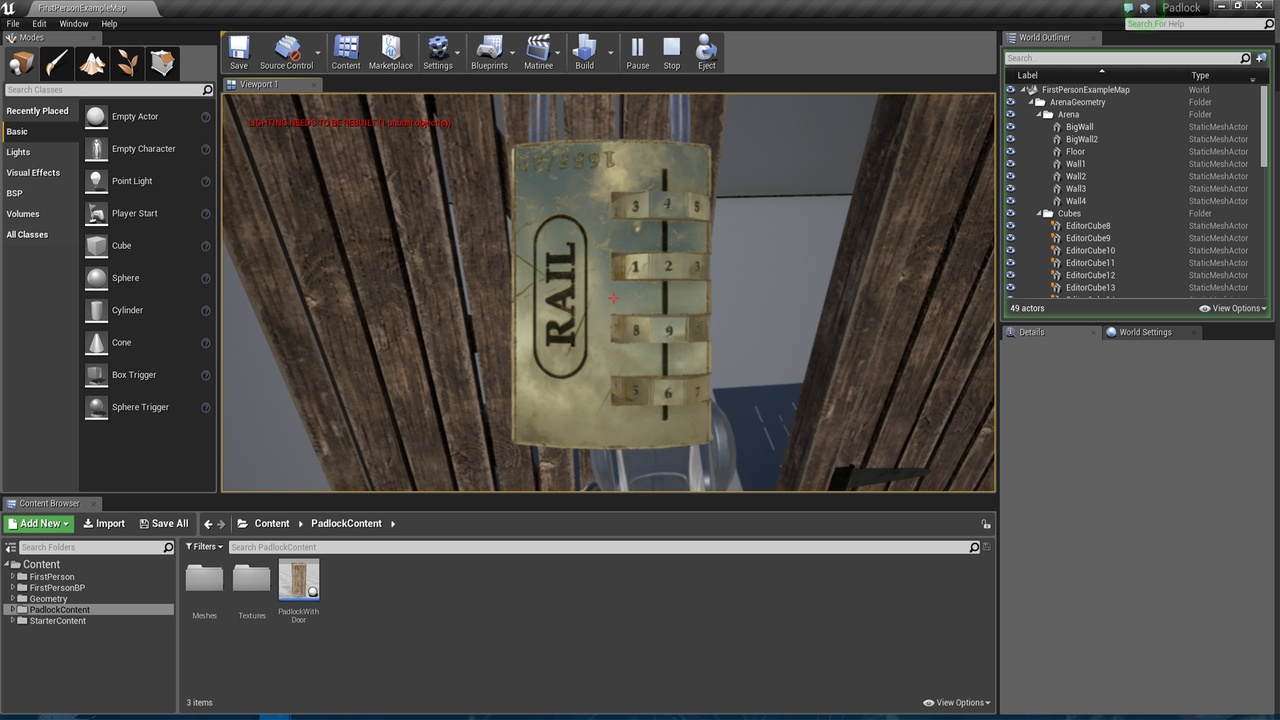Select the Cylinder primitive

click(148, 310)
